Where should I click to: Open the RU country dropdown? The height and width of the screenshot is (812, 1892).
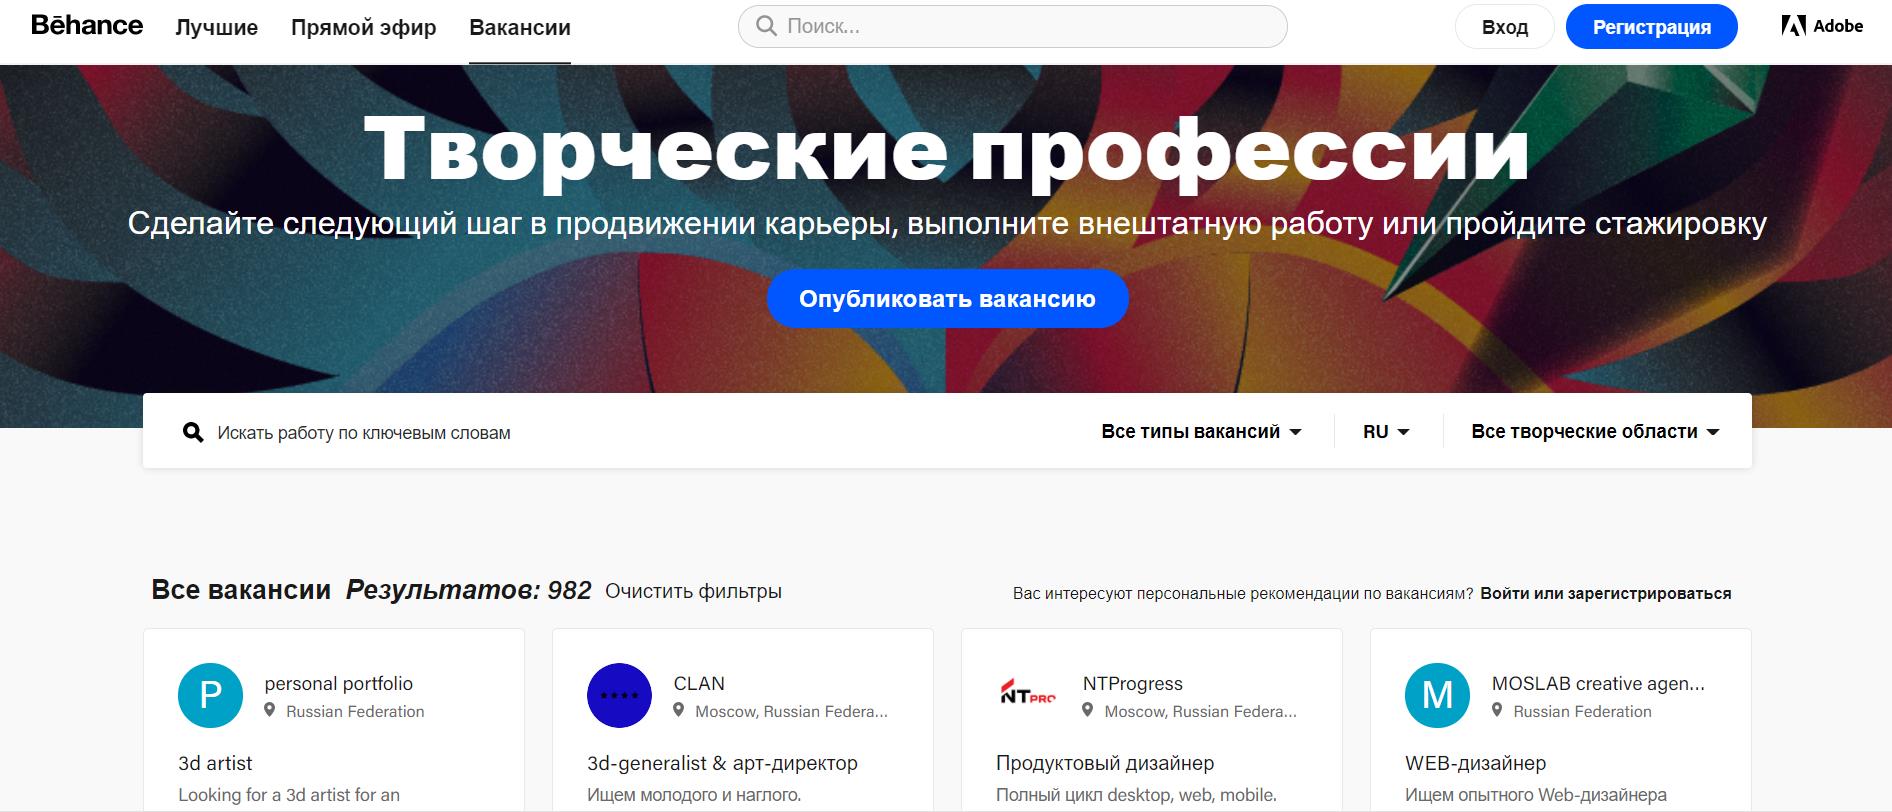click(1386, 432)
